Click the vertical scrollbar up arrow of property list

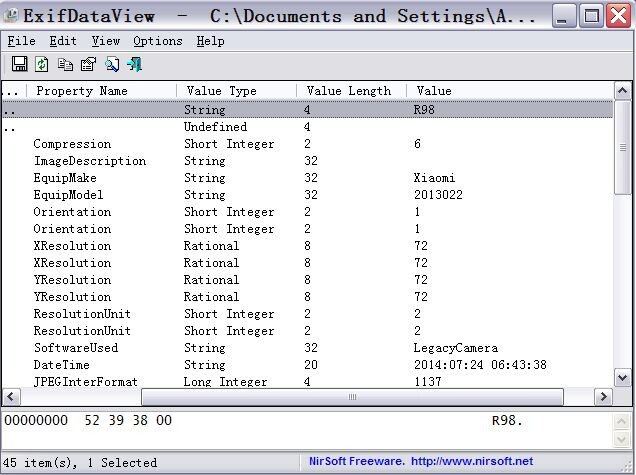click(622, 91)
